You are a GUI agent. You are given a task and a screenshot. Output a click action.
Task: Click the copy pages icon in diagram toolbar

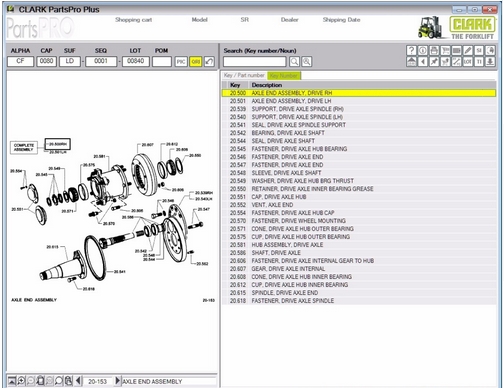coord(68,381)
